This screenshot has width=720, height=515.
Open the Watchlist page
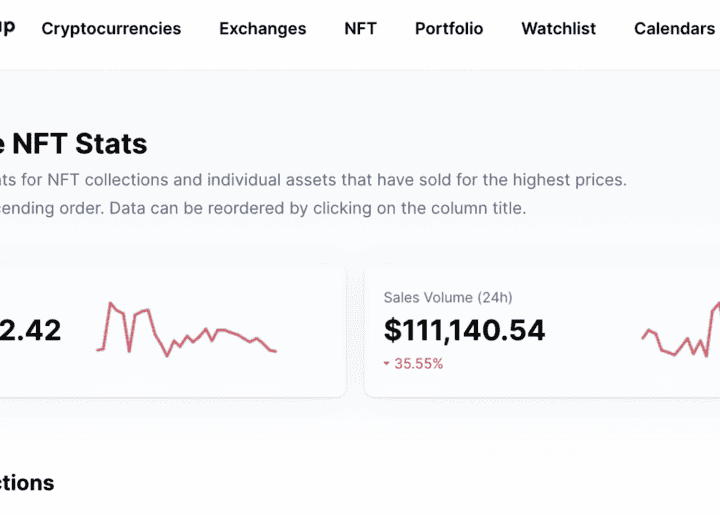558,28
